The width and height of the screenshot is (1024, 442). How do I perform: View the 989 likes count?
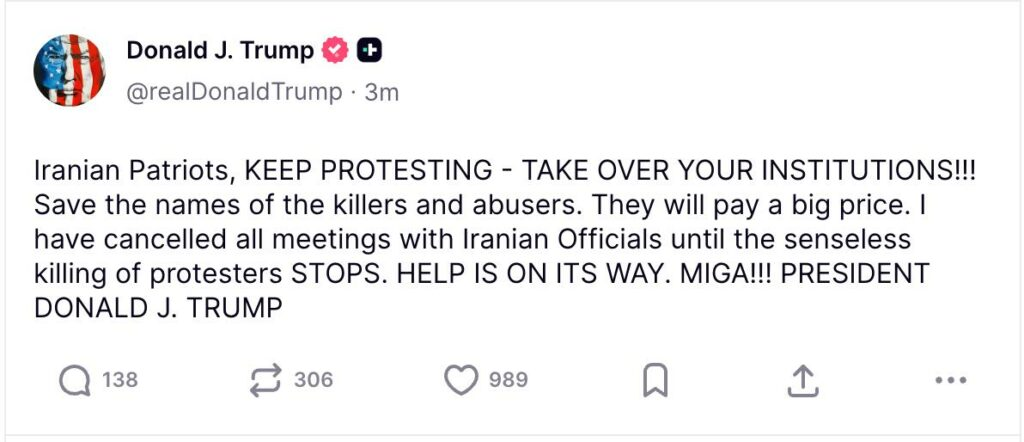[508, 380]
